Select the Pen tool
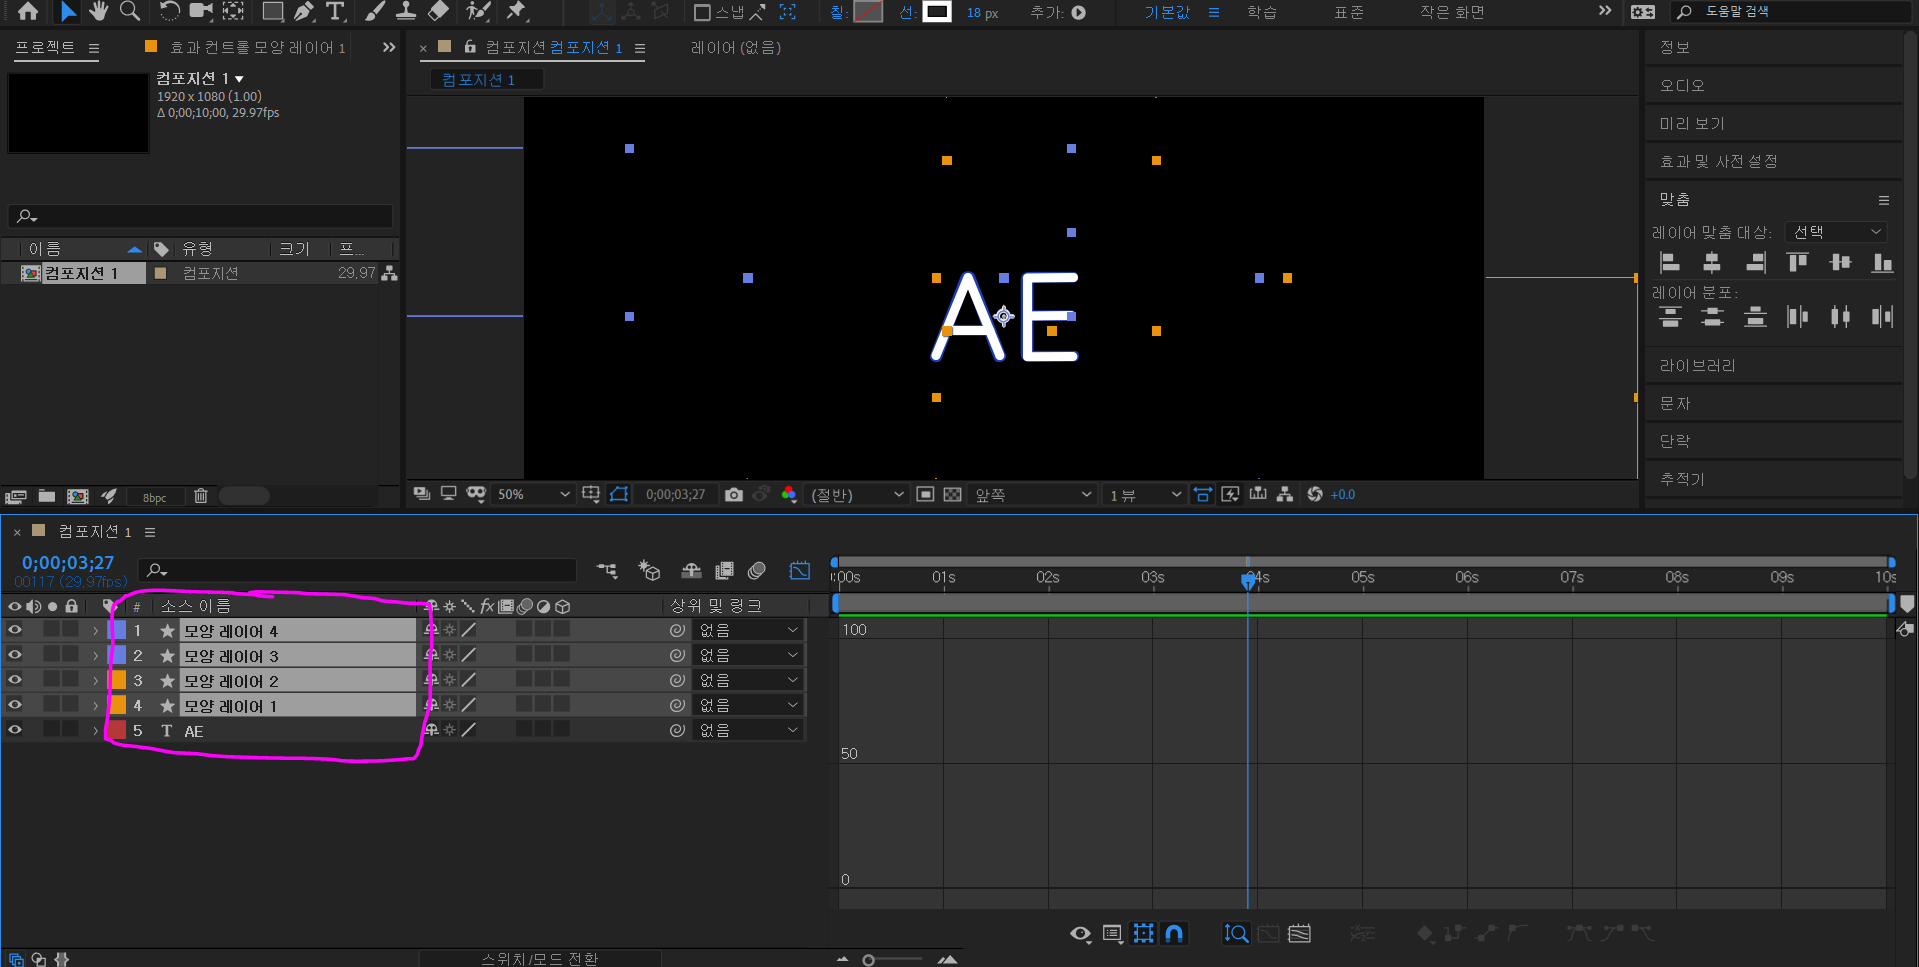Screen dimensions: 1919x967 coord(304,12)
